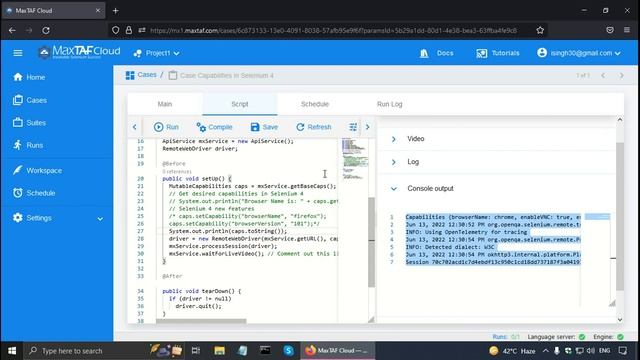Go to Home in the sidebar
Image resolution: width=640 pixels, height=360 pixels.
(x=29, y=77)
